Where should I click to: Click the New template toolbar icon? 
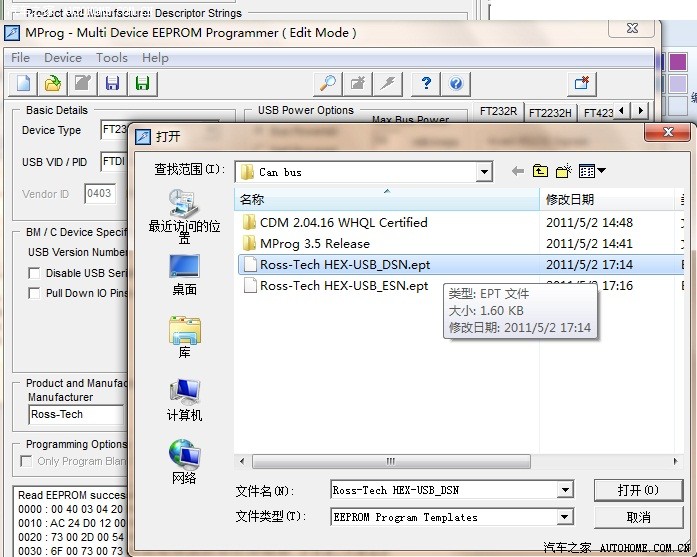pos(24,83)
